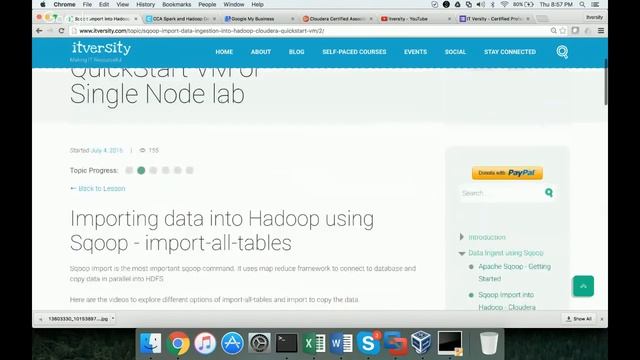Open Skype from the Dock
Image resolution: width=640 pixels, height=360 pixels.
point(368,343)
